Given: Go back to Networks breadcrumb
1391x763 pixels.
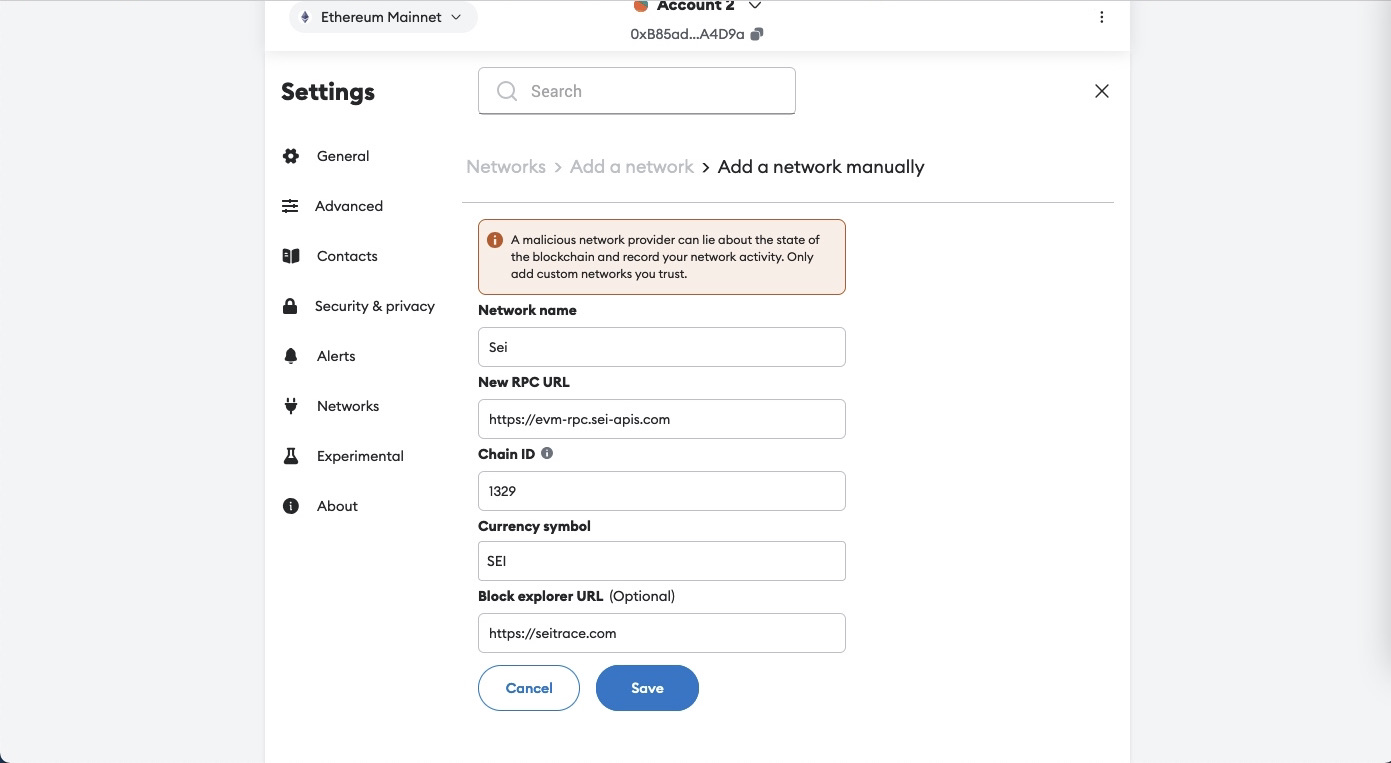Looking at the screenshot, I should tap(506, 166).
